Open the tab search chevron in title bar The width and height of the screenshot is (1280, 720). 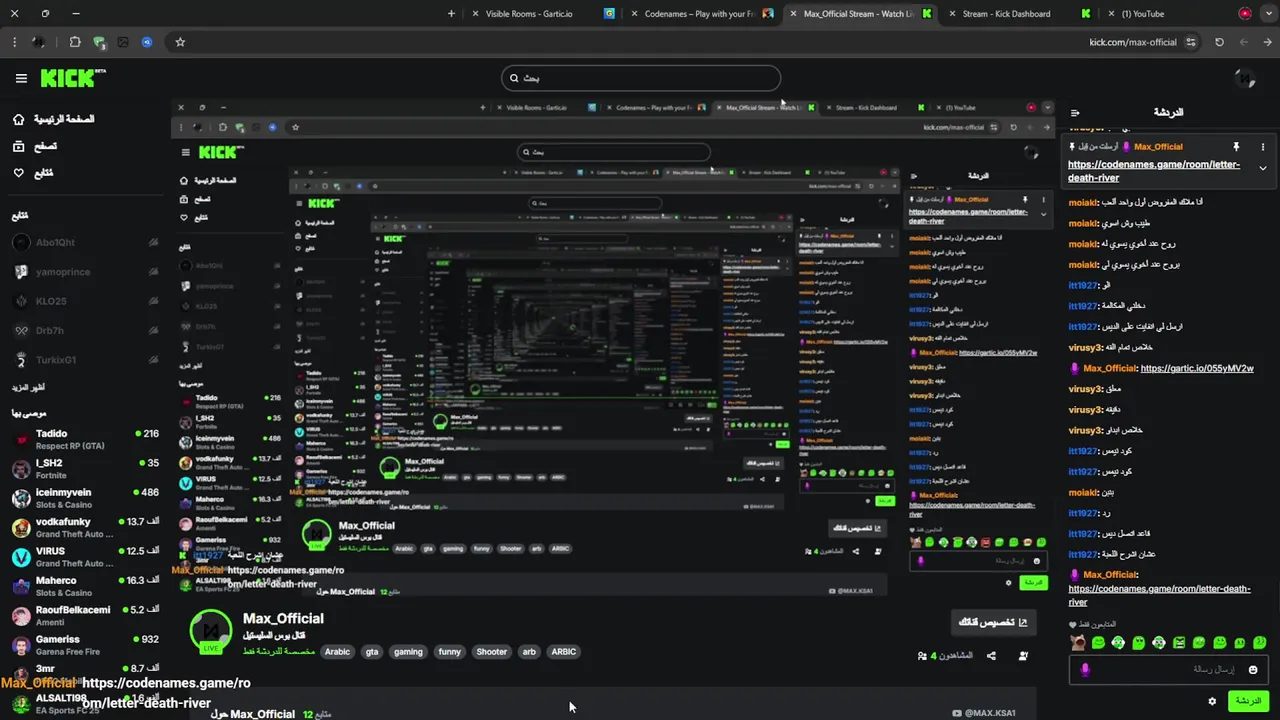(1268, 14)
